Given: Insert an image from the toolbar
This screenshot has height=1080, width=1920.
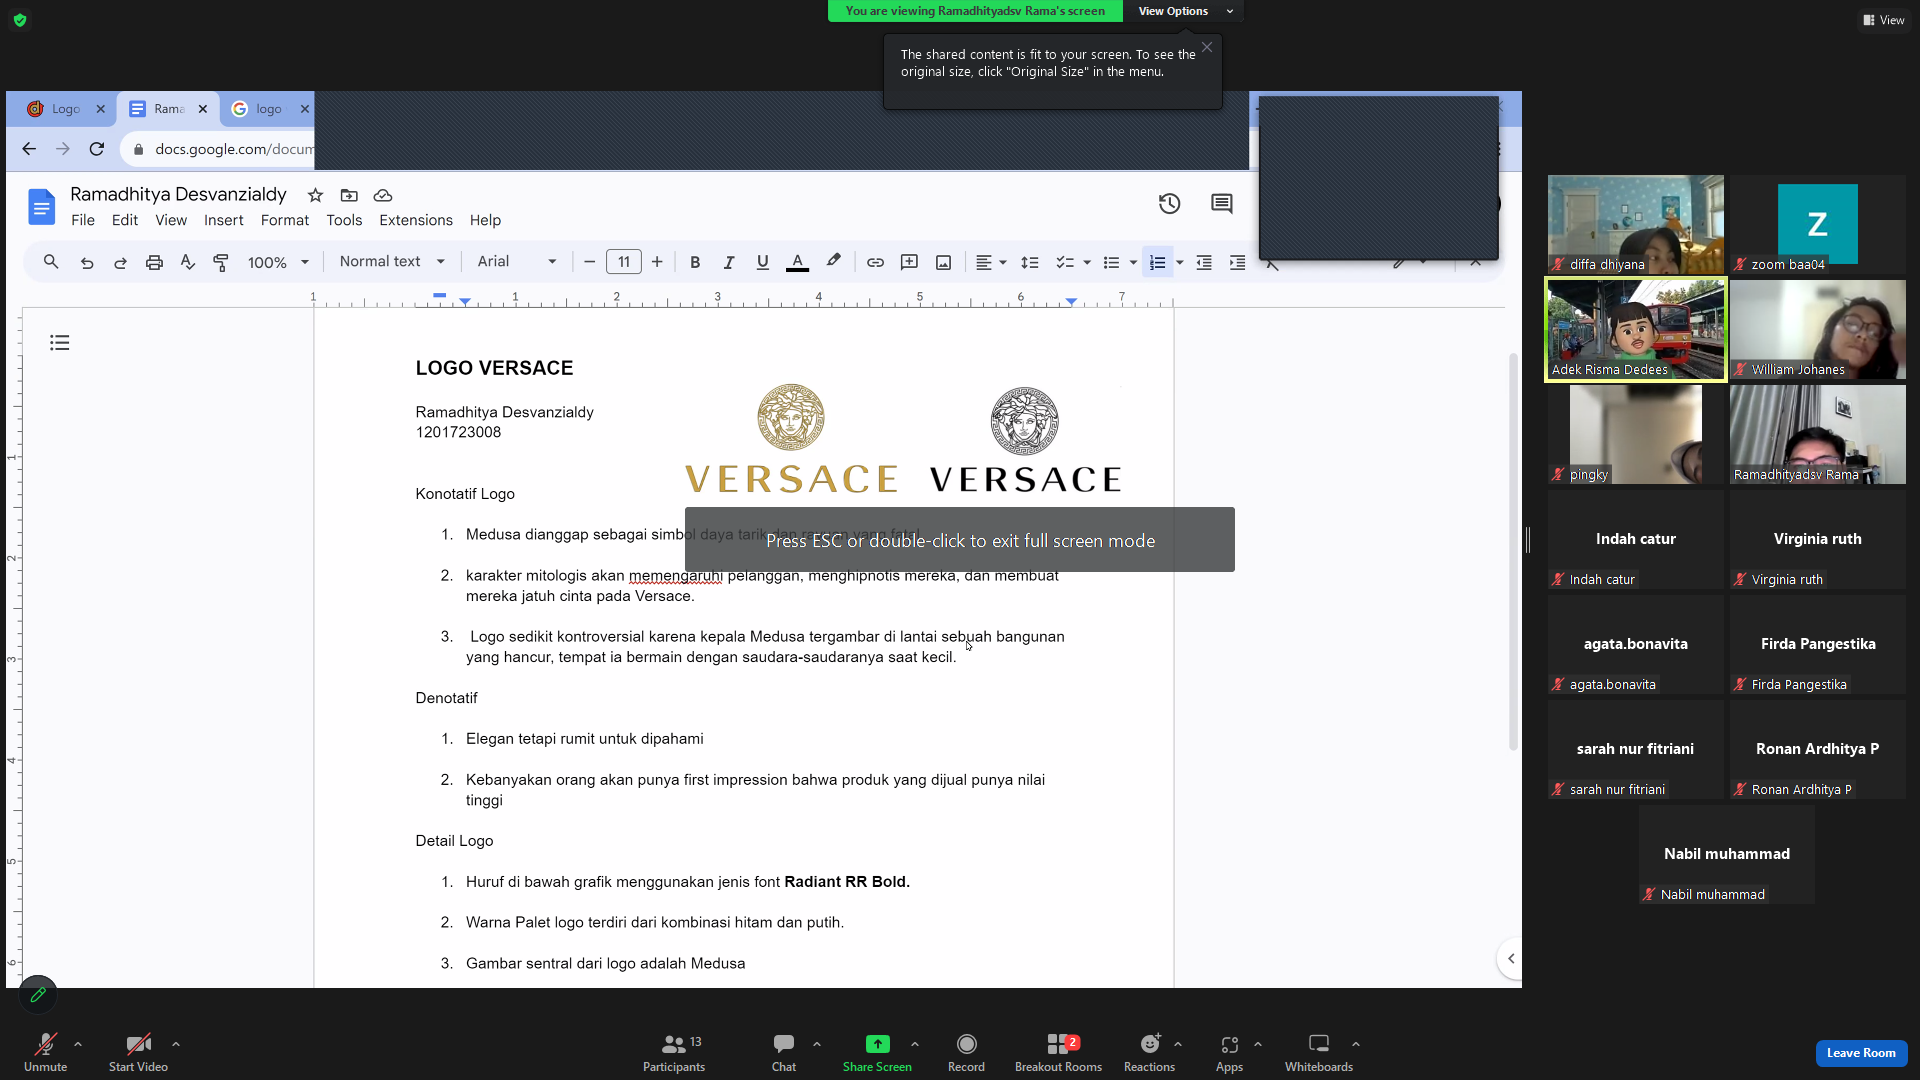Looking at the screenshot, I should tap(943, 262).
